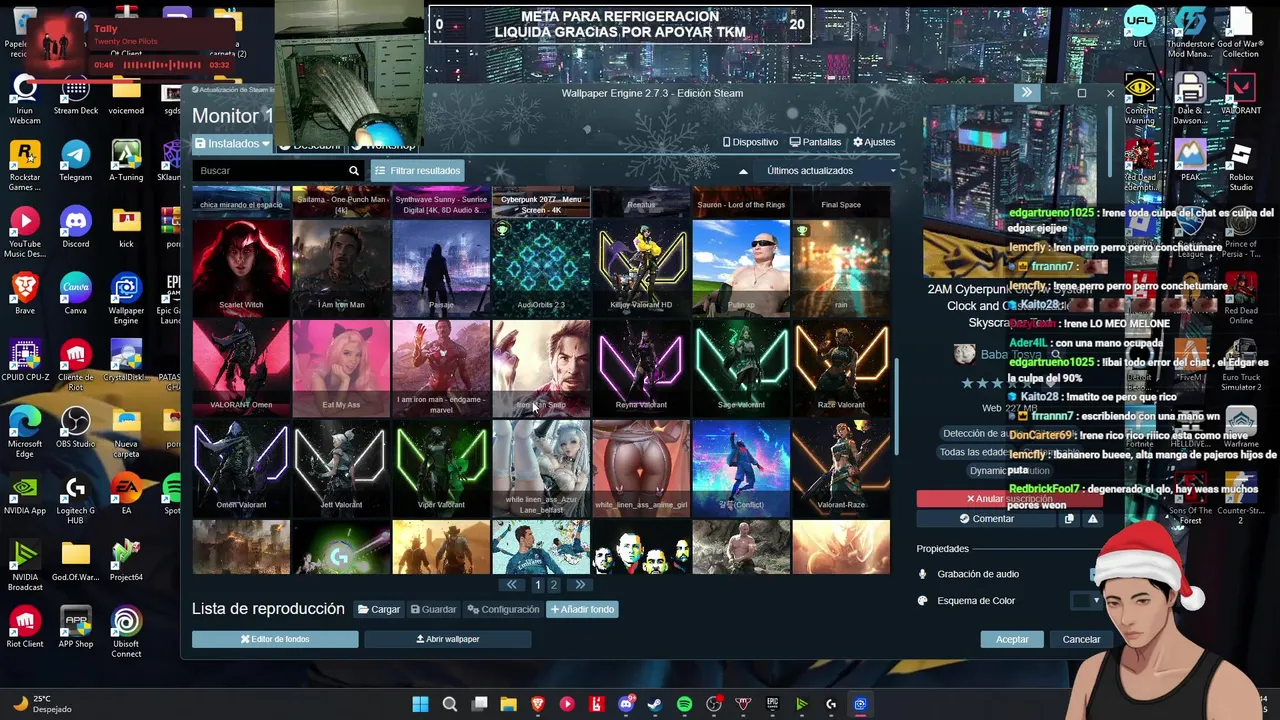Open Ajustes settings
Image resolution: width=1280 pixels, height=720 pixels.
[x=874, y=142]
